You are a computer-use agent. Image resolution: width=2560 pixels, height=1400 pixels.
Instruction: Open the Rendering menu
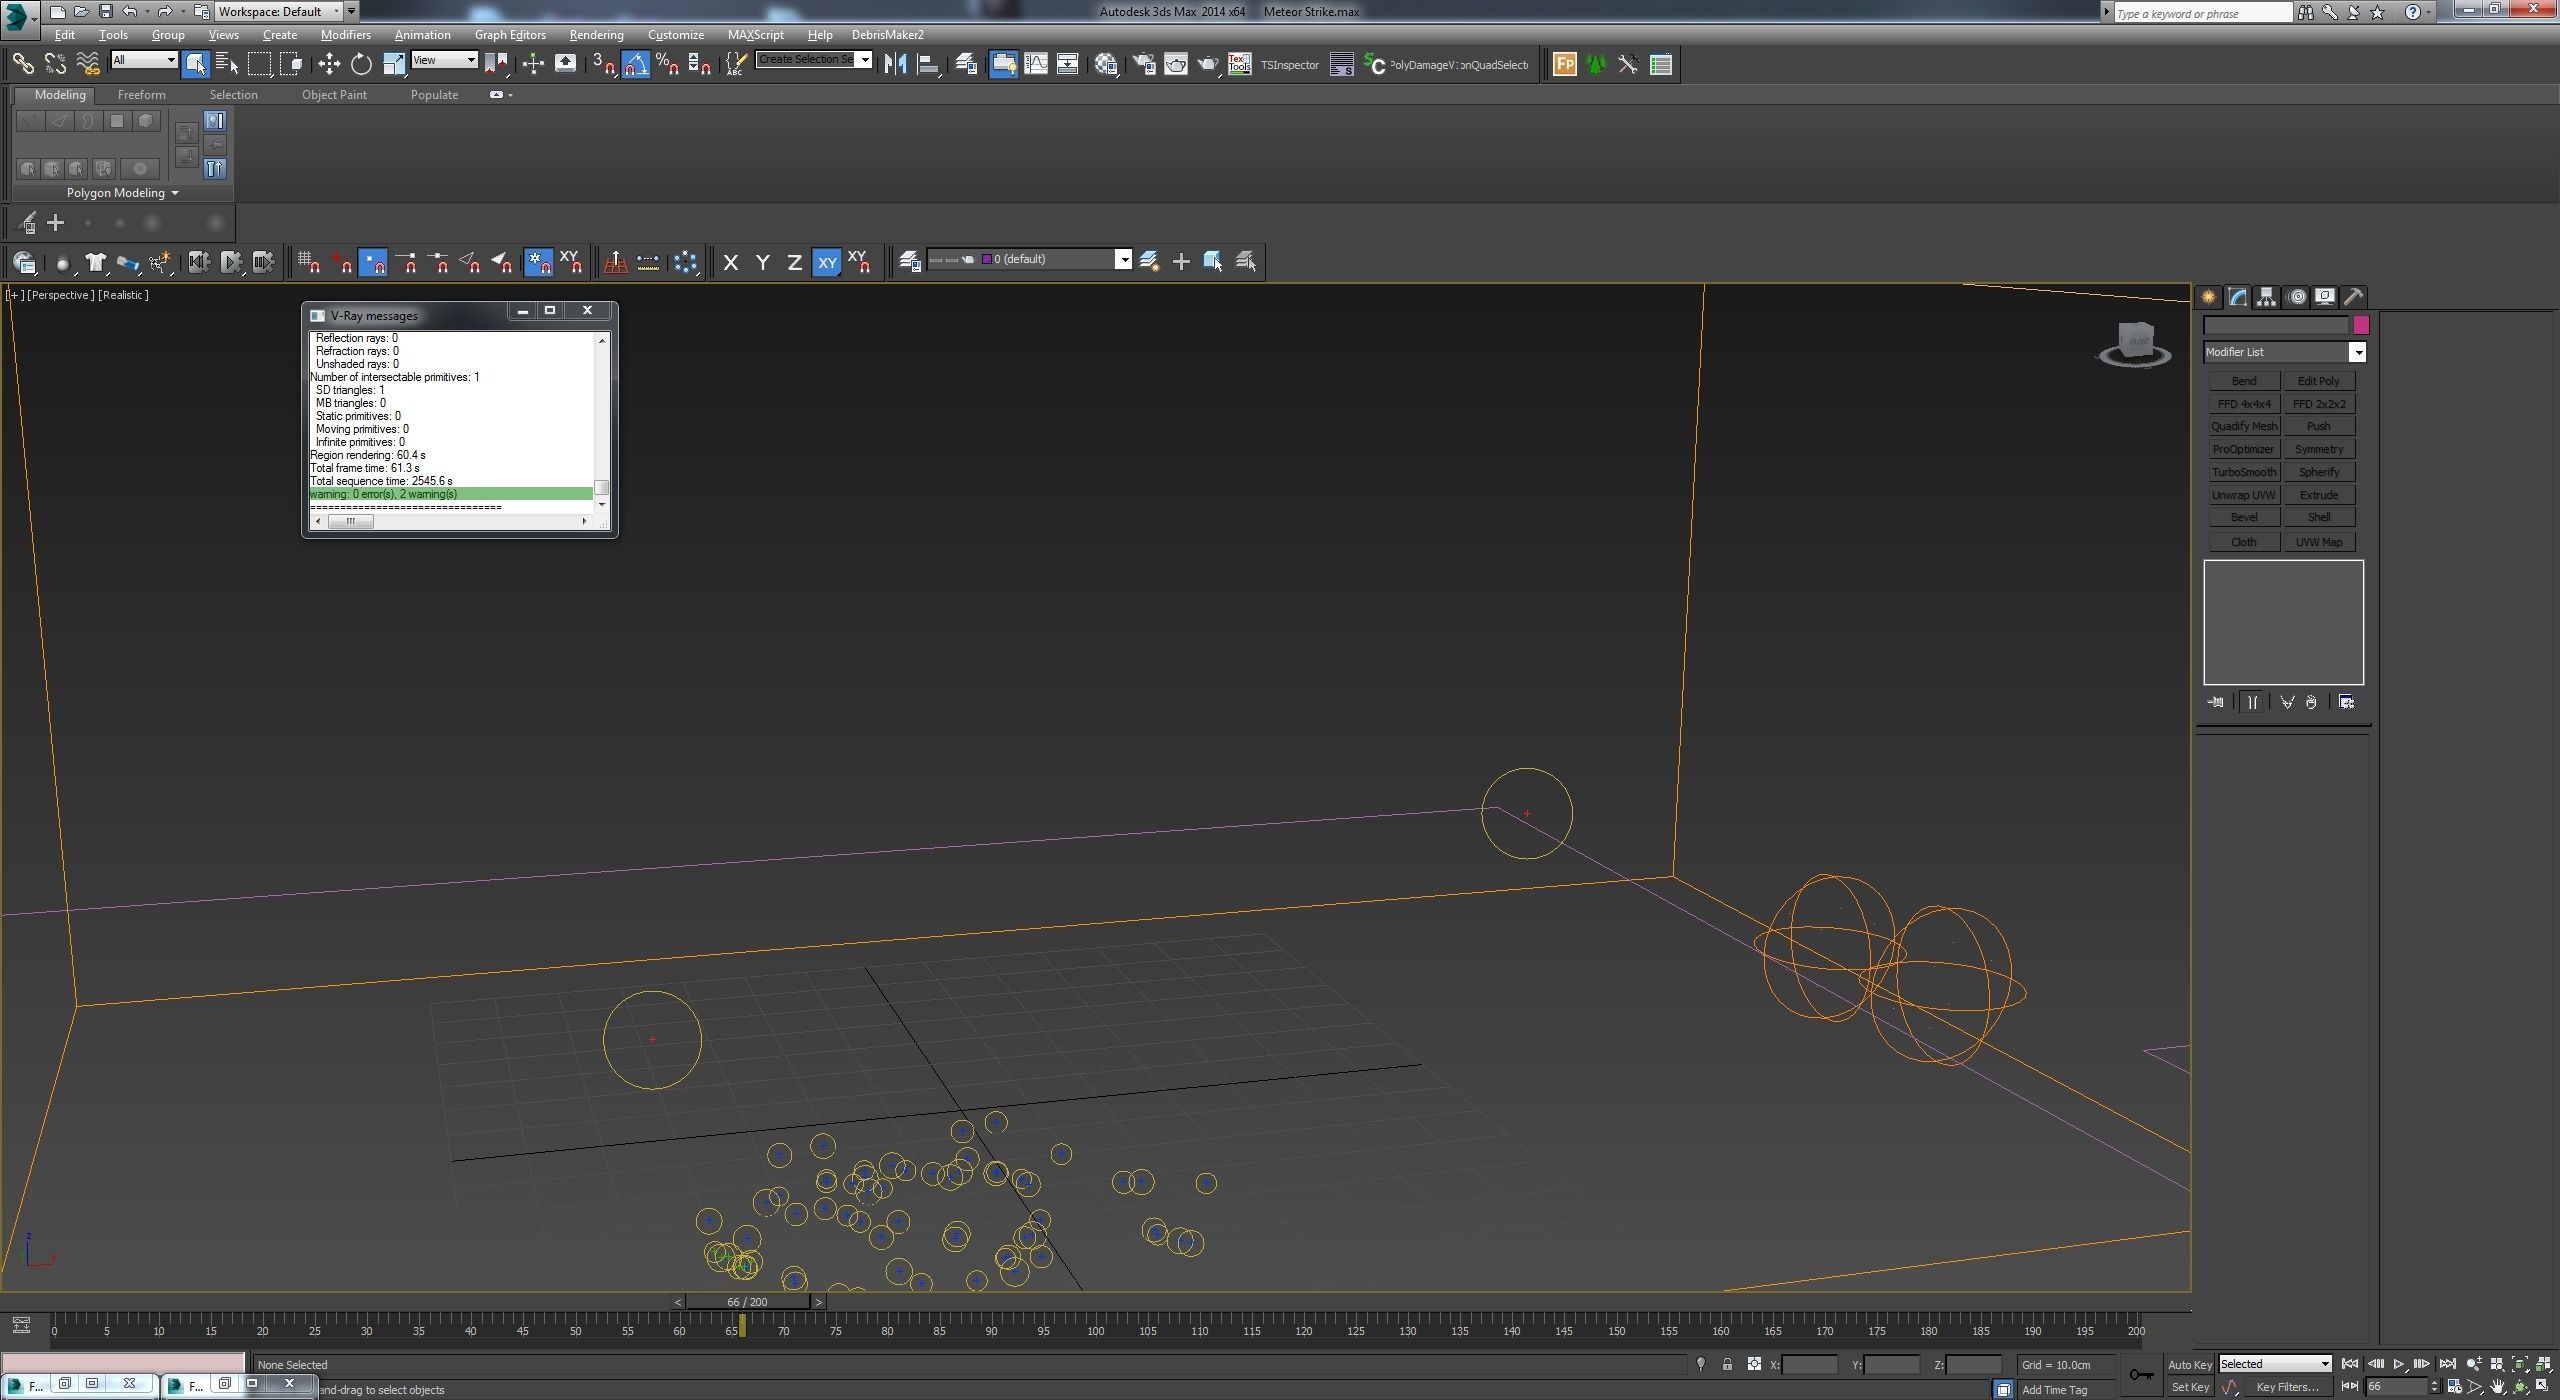596,35
